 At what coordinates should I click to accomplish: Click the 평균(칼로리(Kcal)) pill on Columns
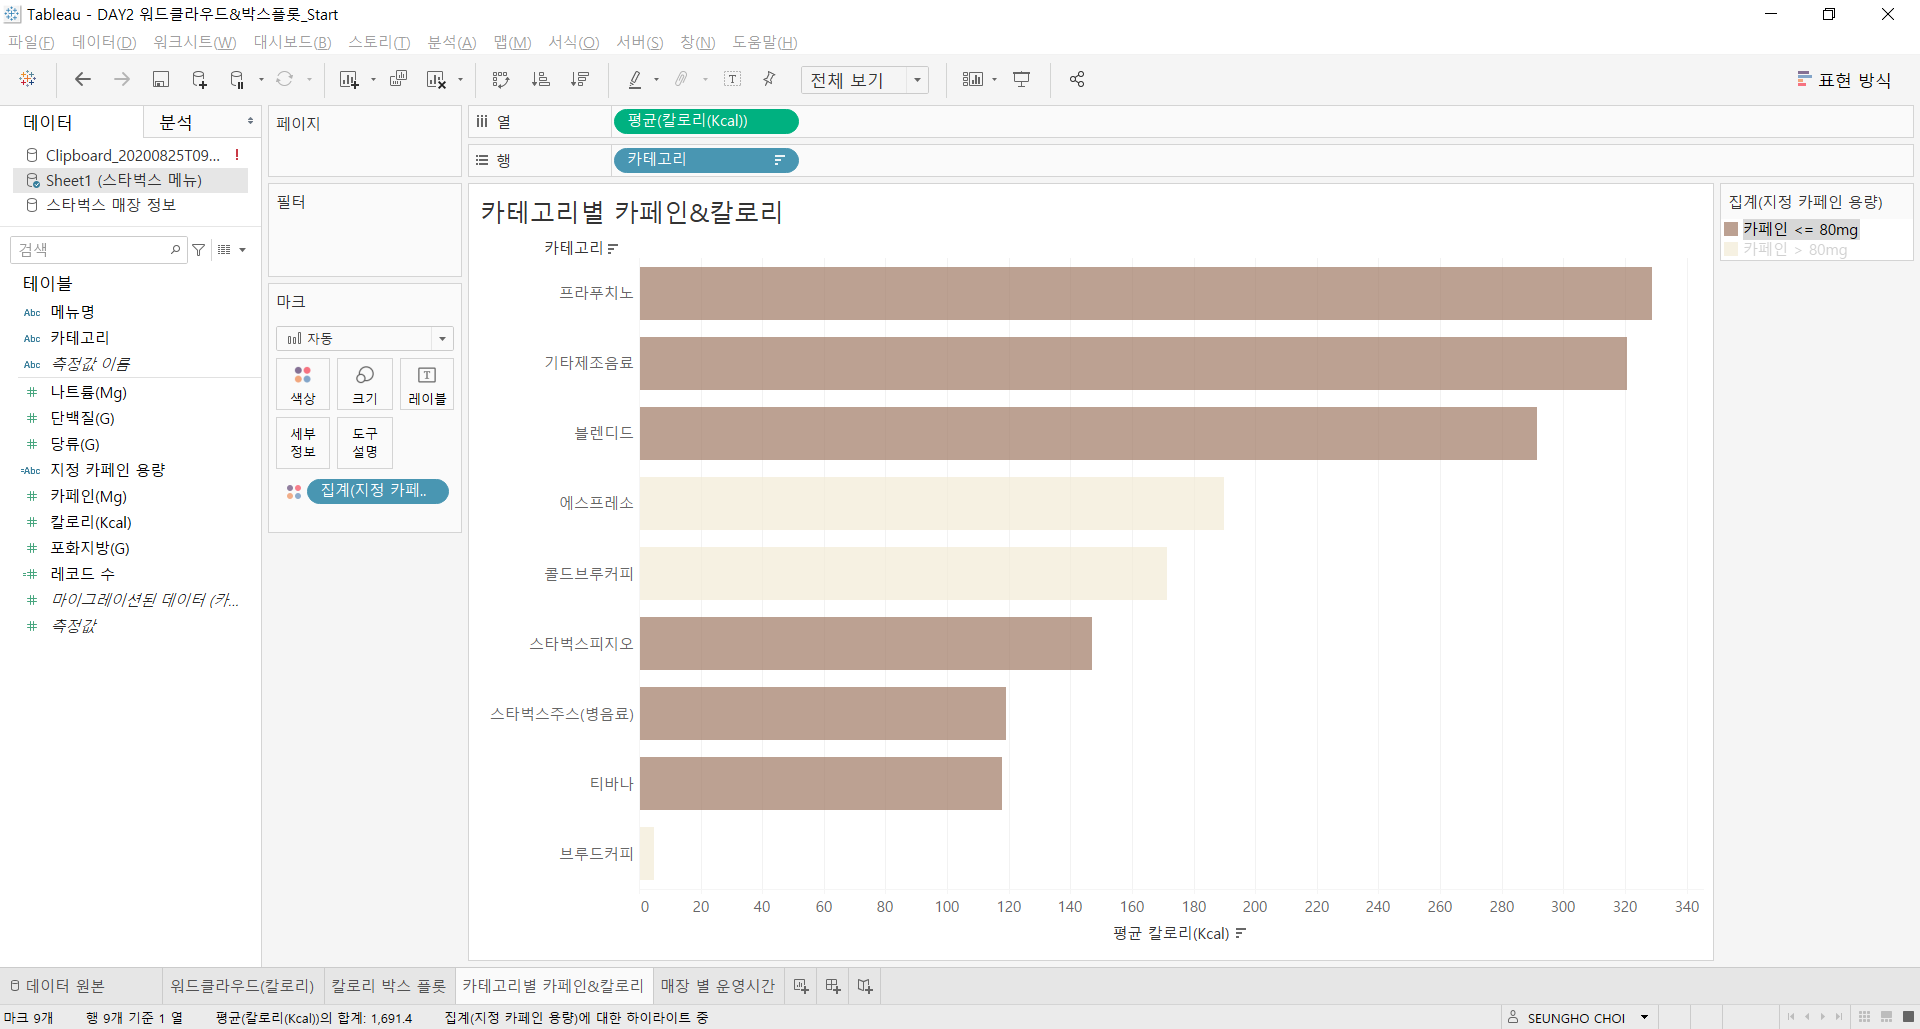click(705, 121)
